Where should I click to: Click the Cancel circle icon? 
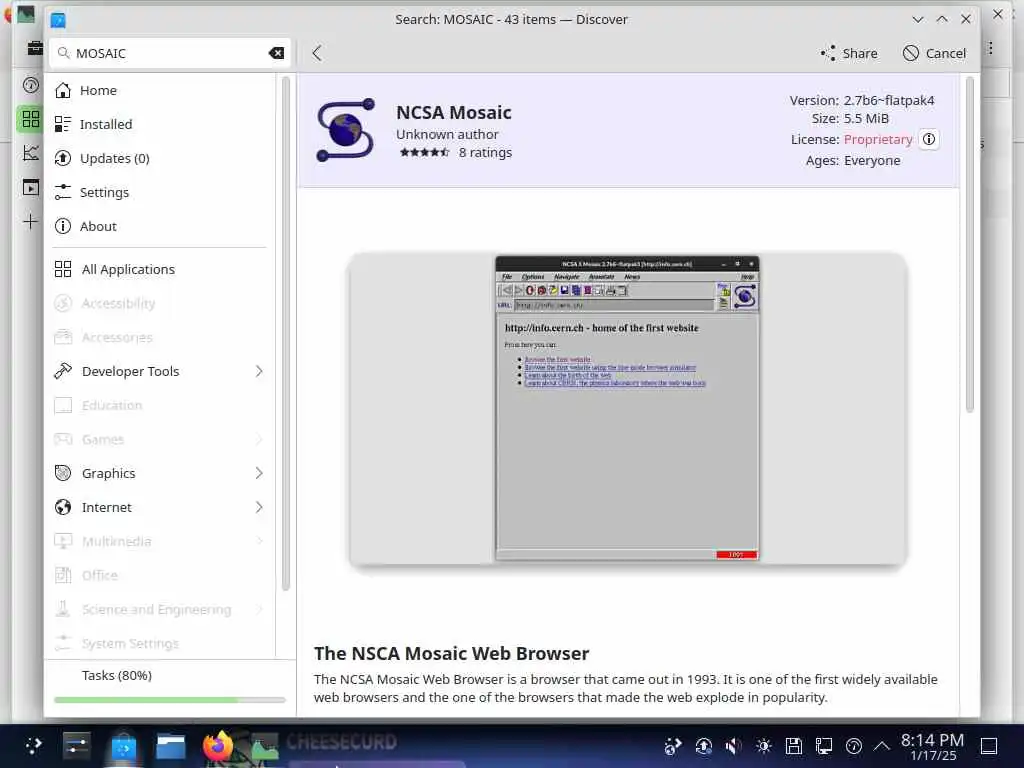coord(910,53)
